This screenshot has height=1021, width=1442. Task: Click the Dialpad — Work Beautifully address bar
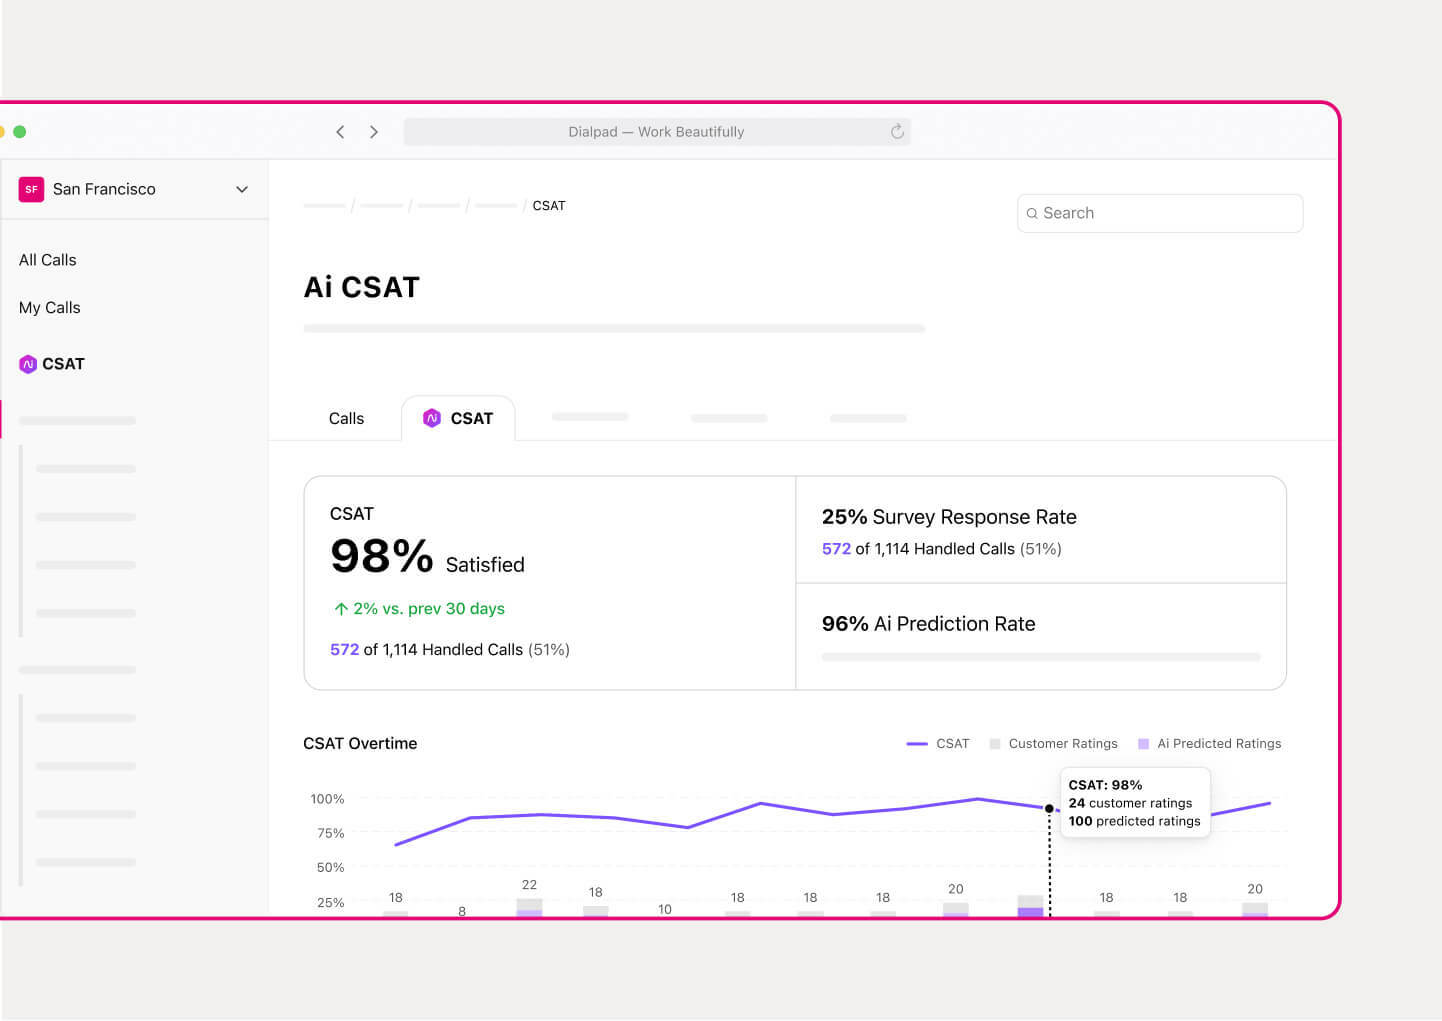tap(657, 132)
